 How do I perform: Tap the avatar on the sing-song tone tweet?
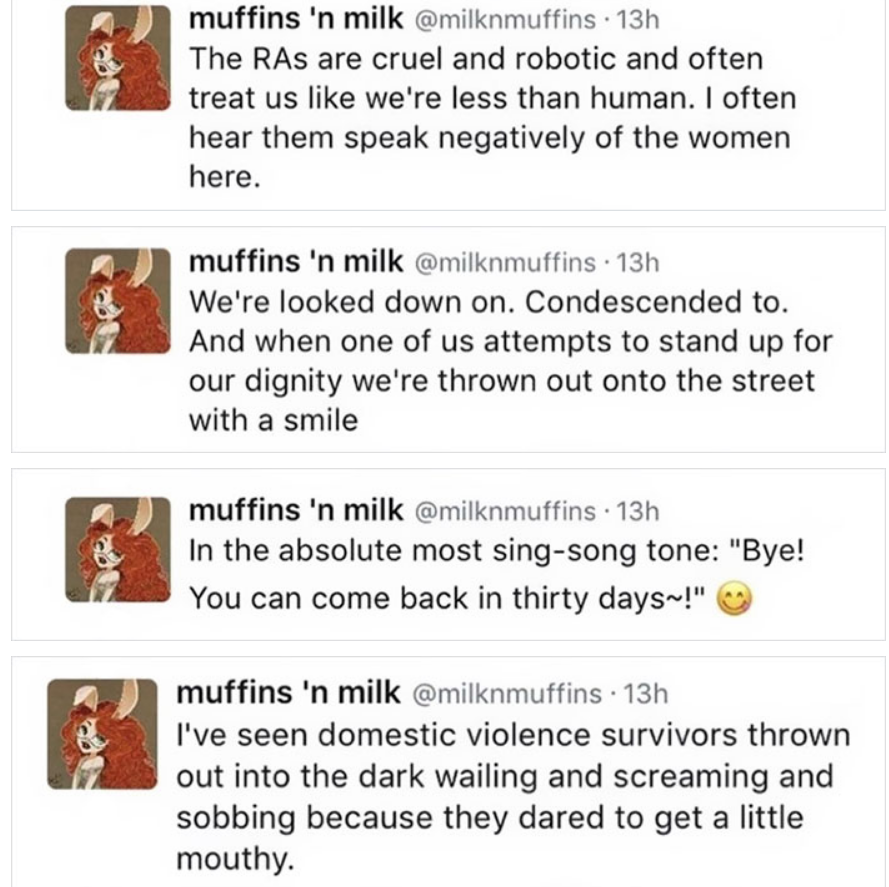[111, 548]
